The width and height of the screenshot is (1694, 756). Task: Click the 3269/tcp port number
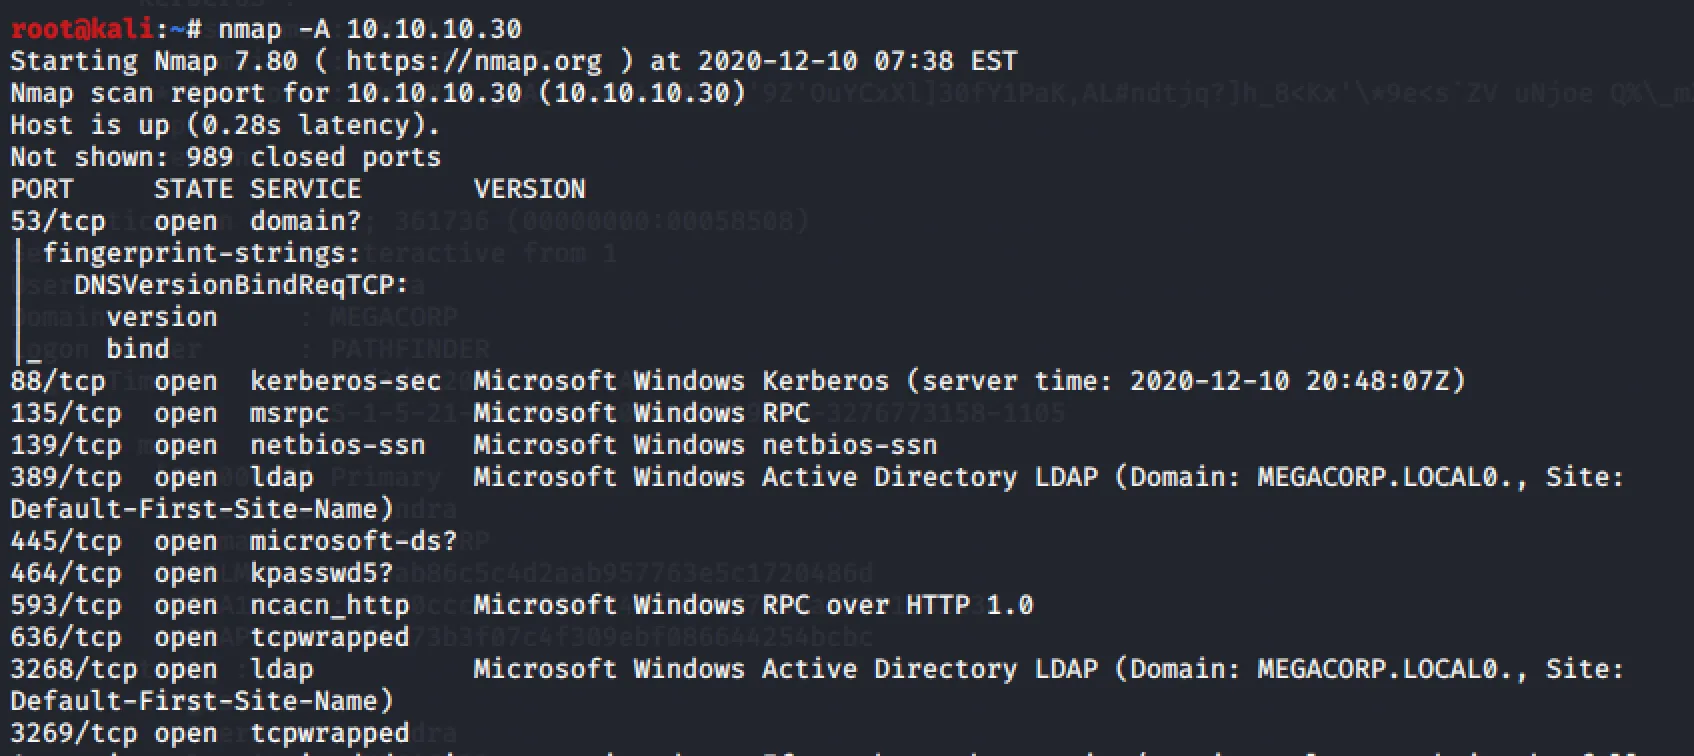[x=74, y=733]
